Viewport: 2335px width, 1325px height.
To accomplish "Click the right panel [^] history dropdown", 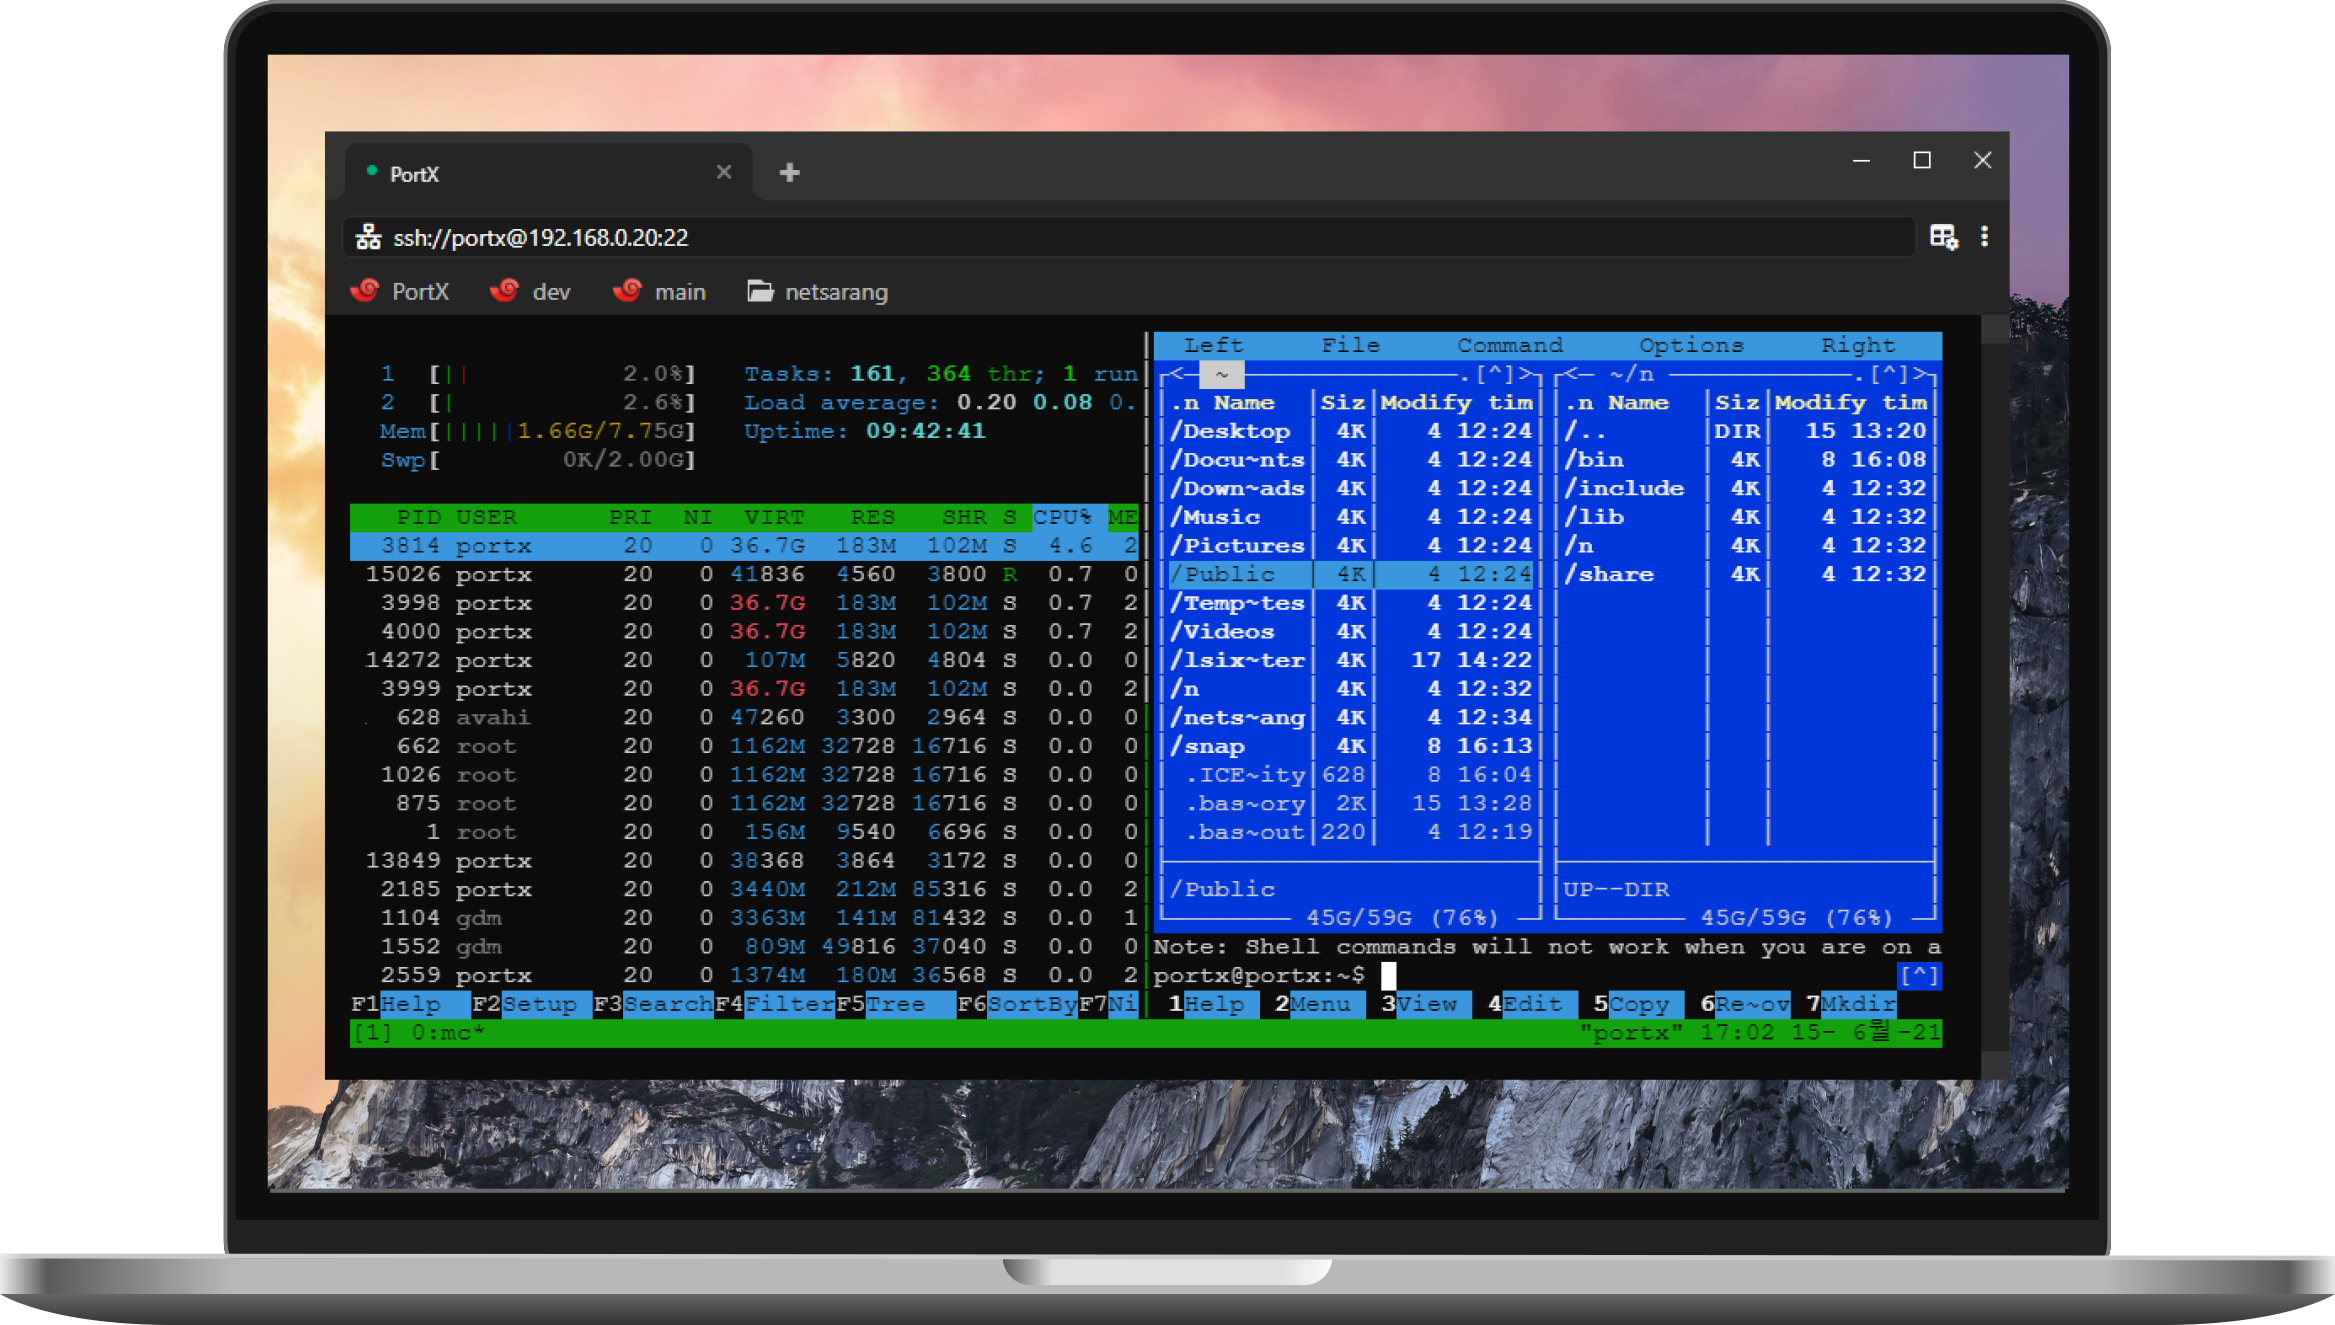I will [1889, 374].
